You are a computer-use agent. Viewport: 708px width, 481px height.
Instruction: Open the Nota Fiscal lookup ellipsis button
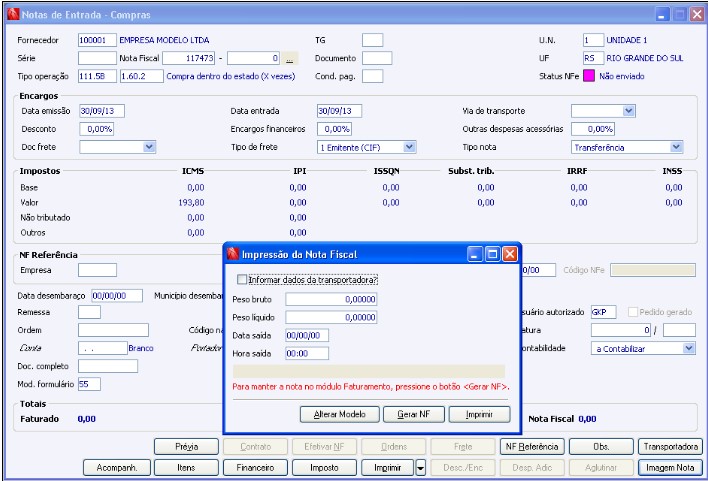[x=290, y=58]
